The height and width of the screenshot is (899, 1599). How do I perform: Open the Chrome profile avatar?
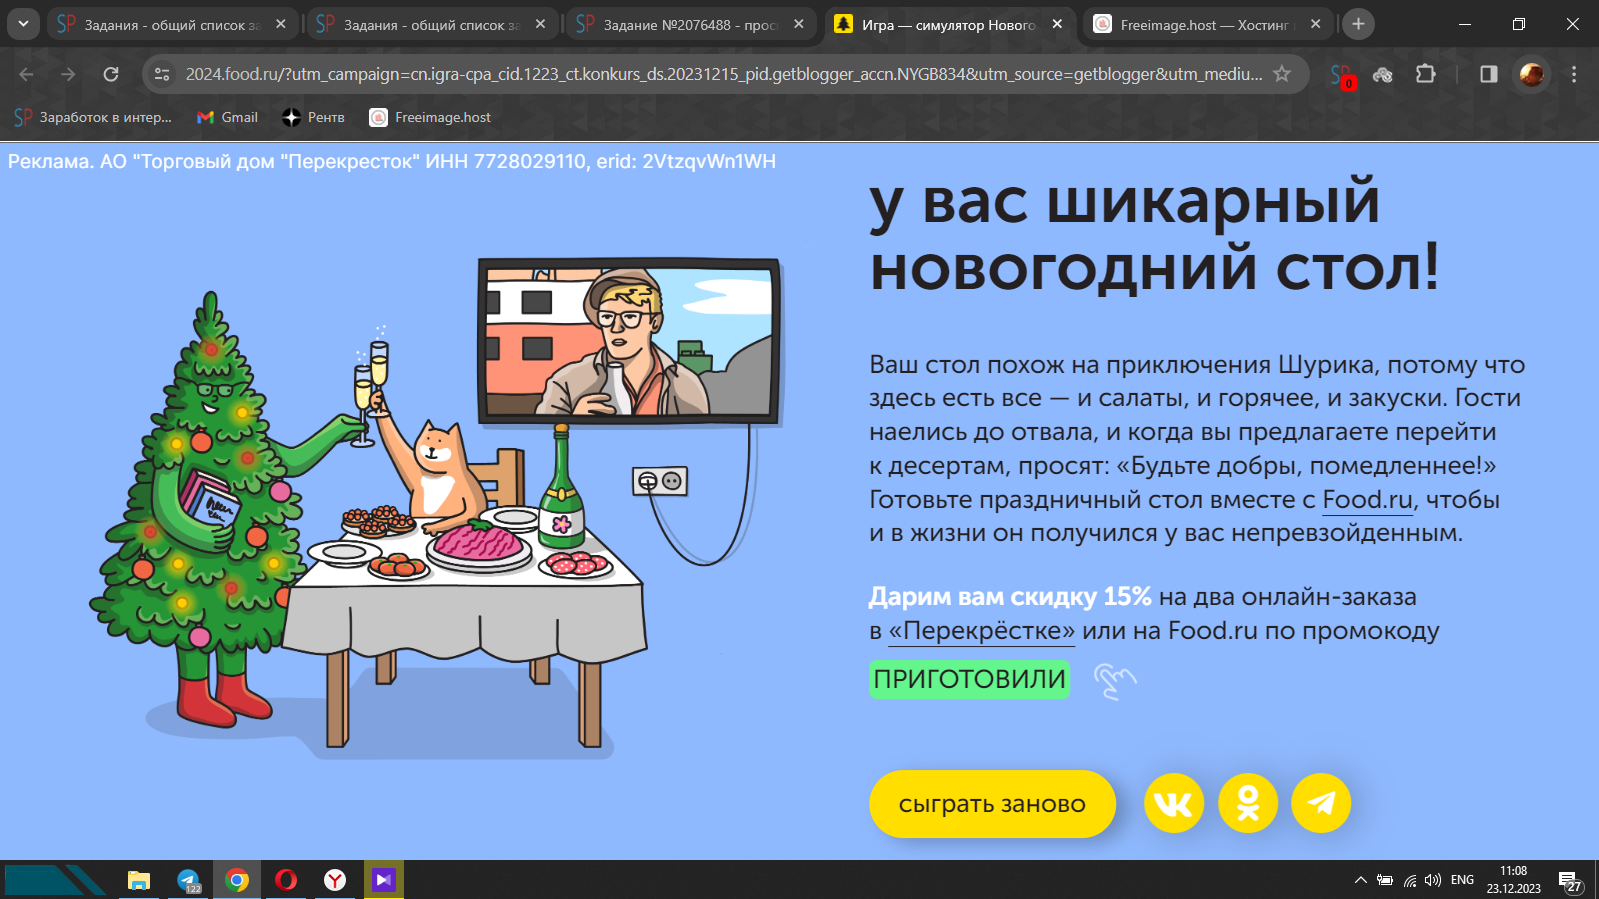(x=1531, y=74)
